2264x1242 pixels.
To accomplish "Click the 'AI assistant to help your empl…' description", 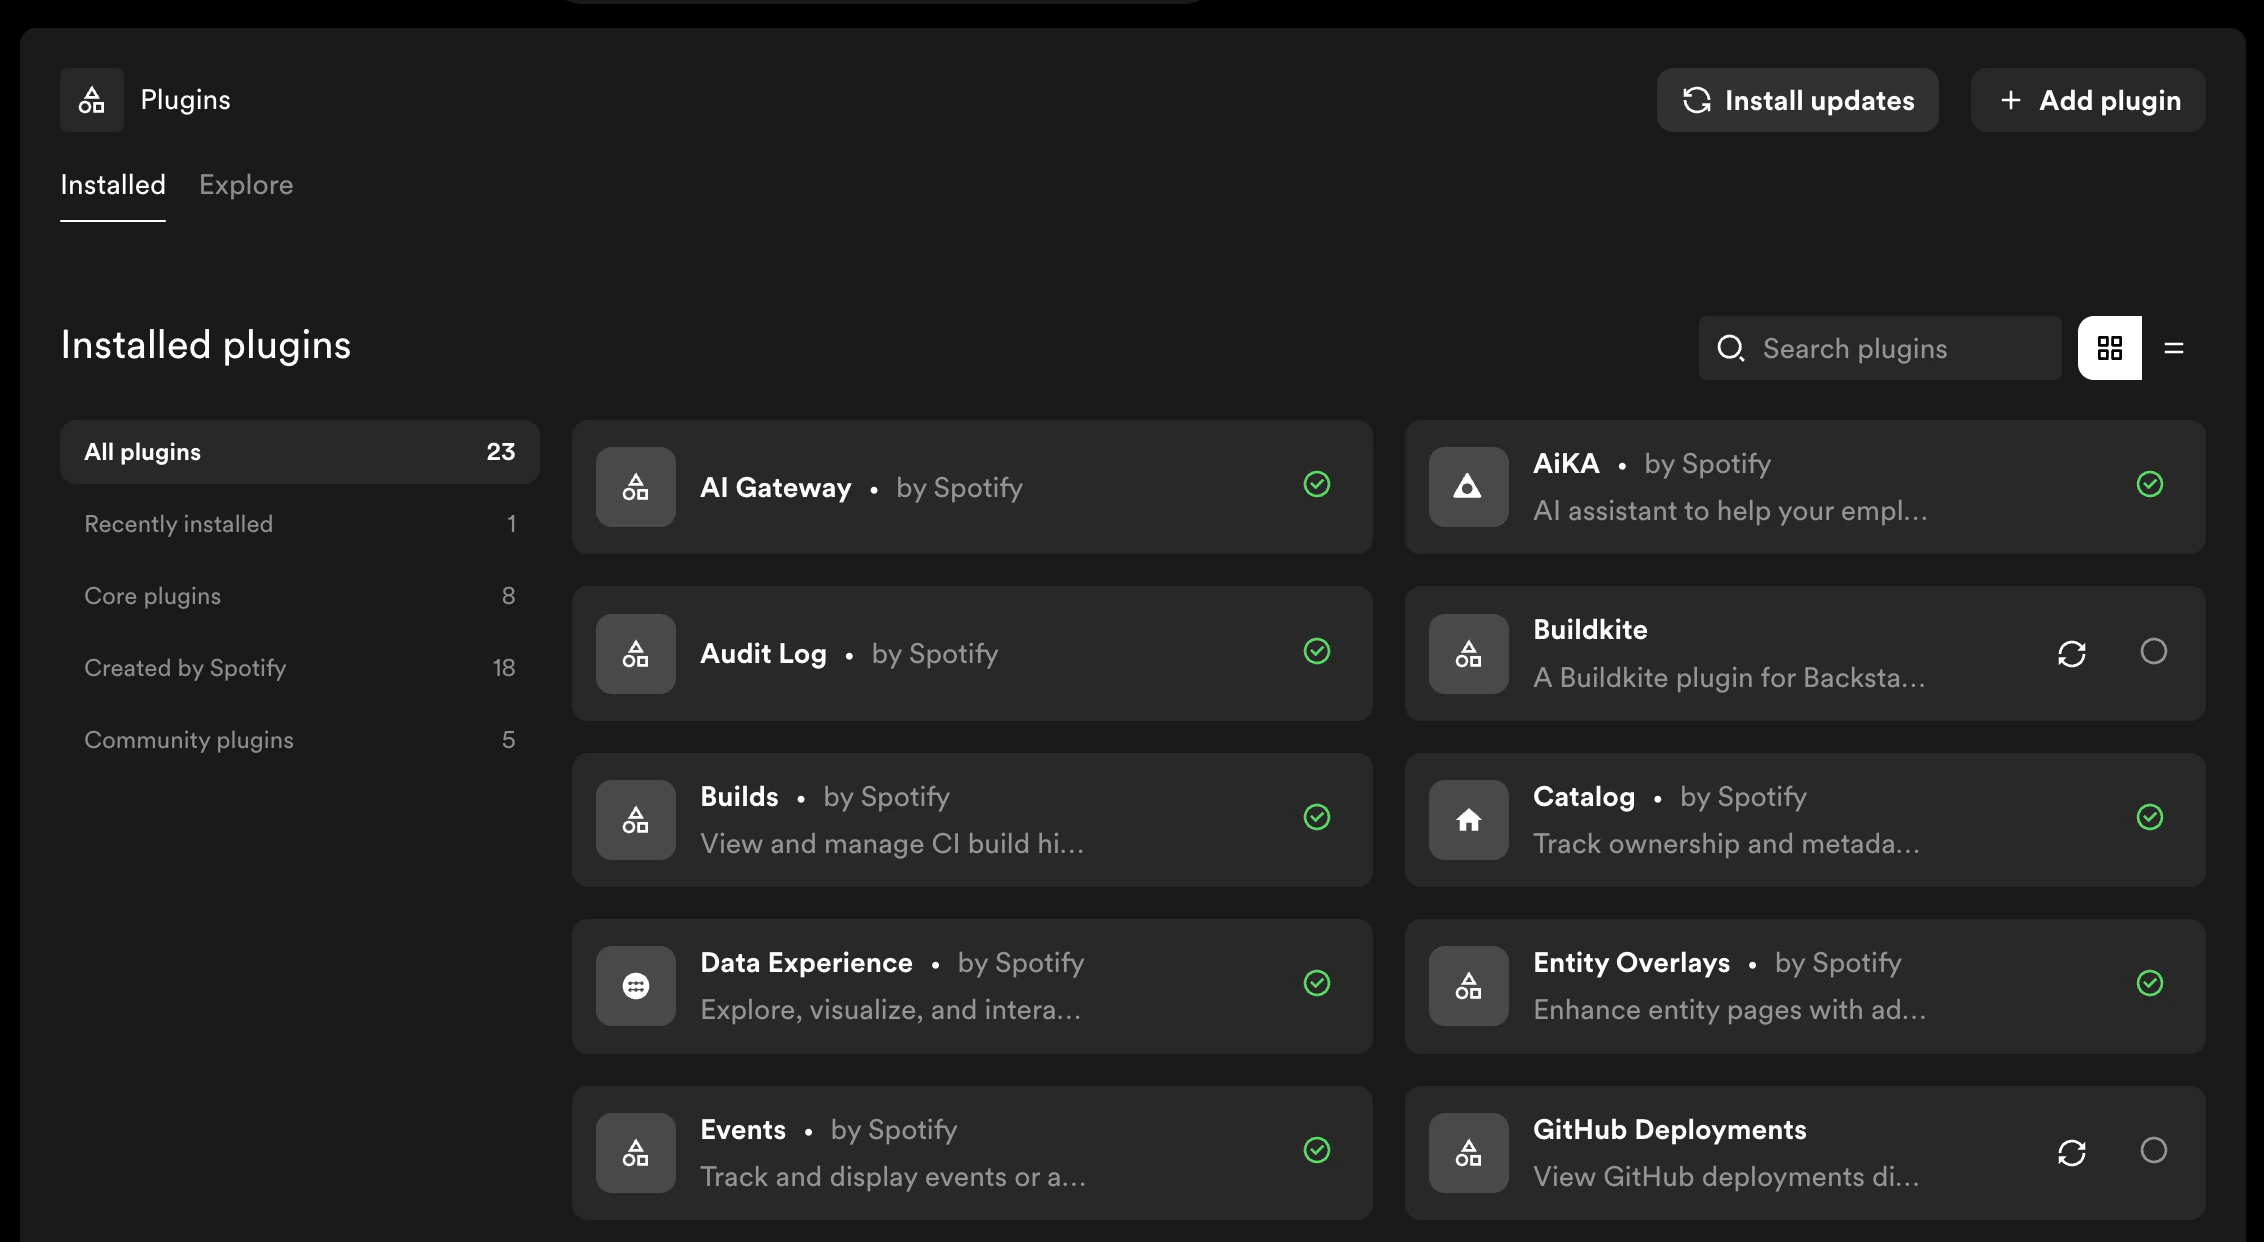I will pyautogui.click(x=1730, y=511).
